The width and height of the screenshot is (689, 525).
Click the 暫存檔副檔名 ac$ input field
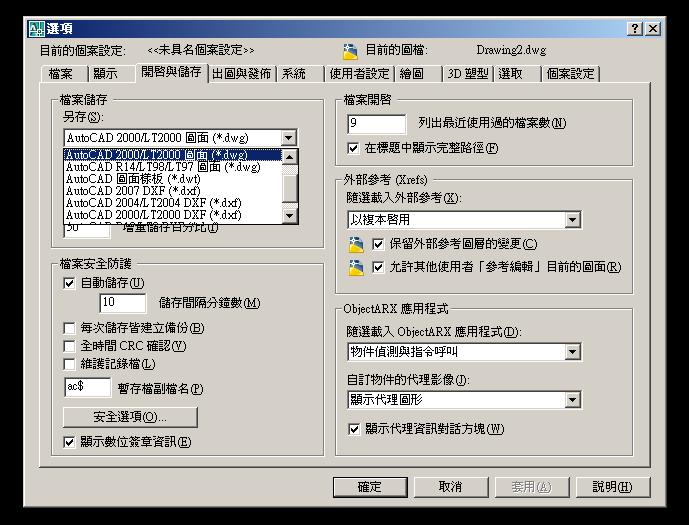[x=88, y=387]
